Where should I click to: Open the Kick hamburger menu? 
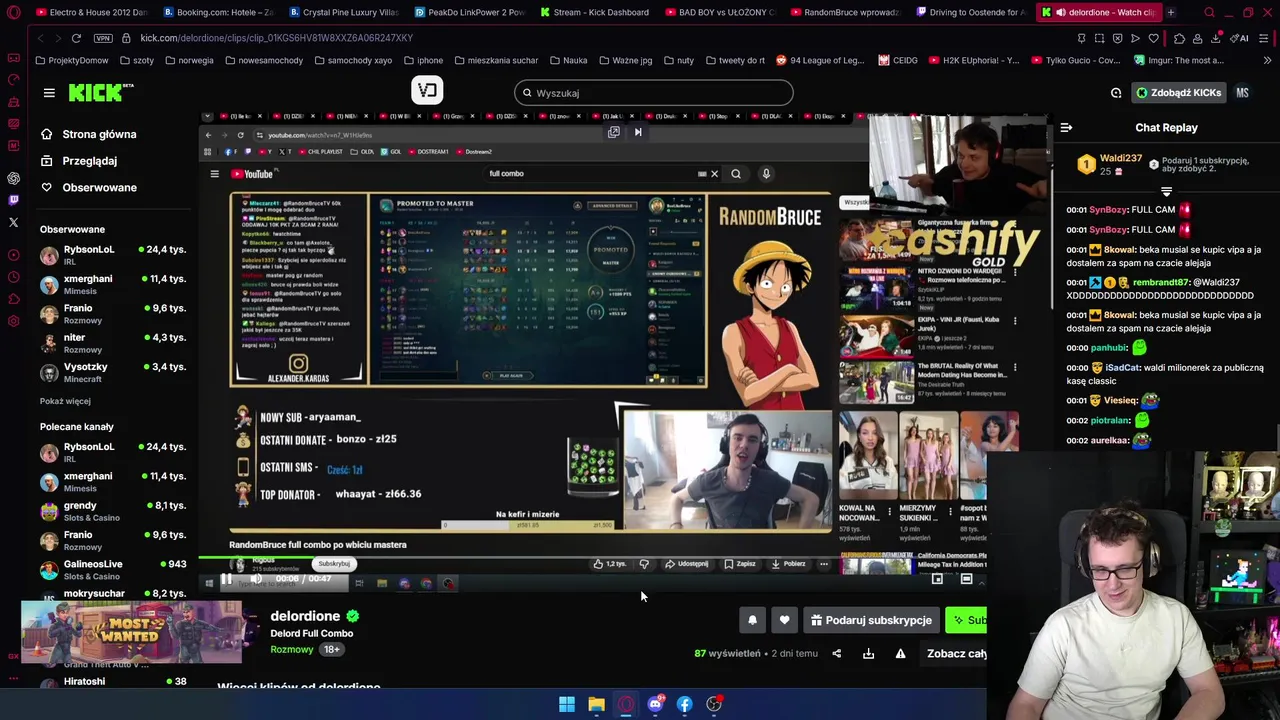click(x=49, y=93)
